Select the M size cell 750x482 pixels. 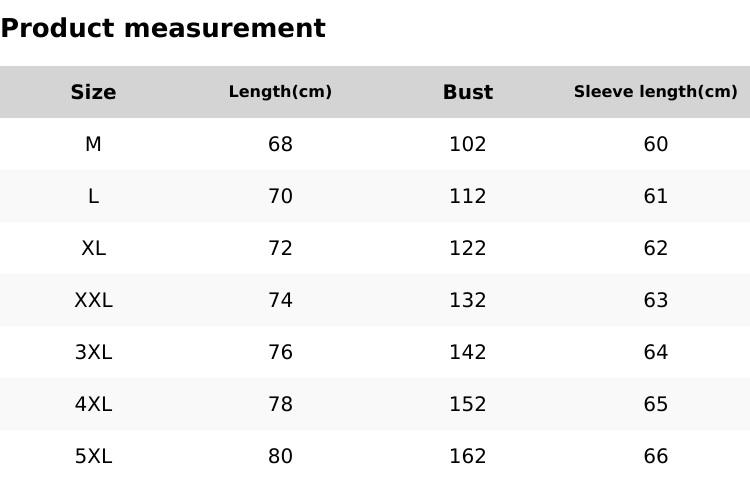(93, 144)
